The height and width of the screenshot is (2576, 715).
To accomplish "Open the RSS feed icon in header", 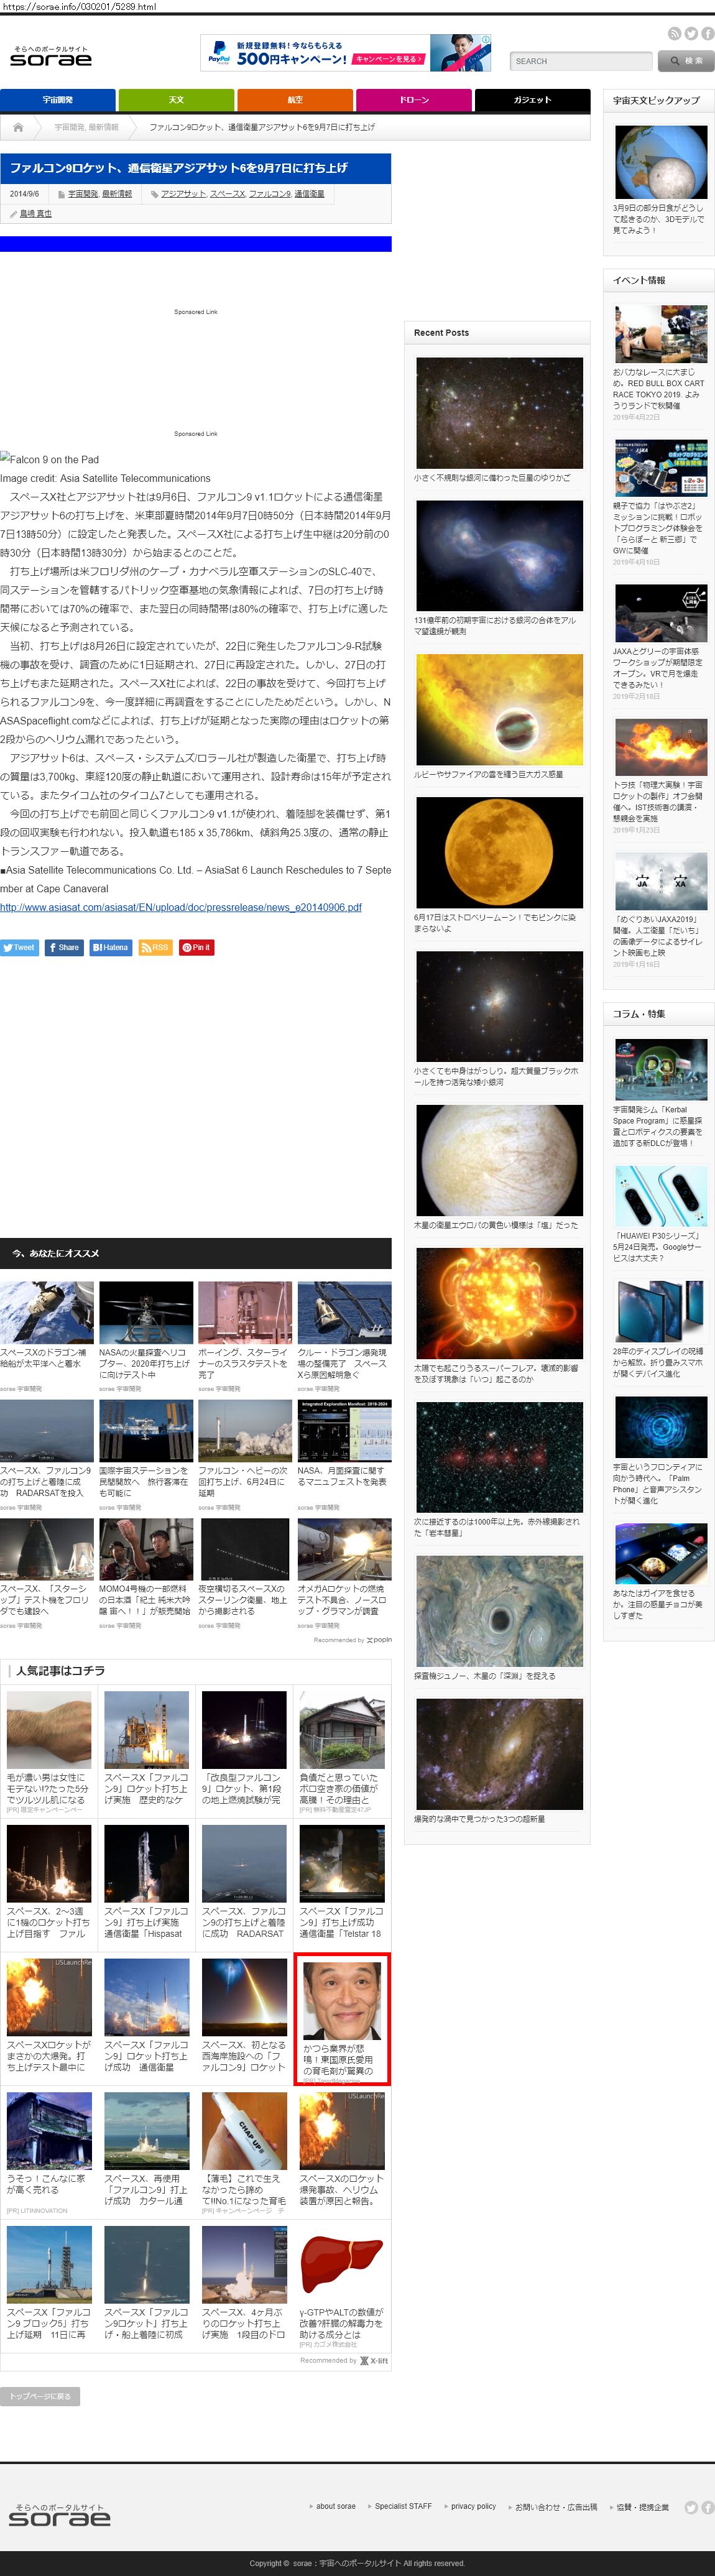I will point(674,34).
